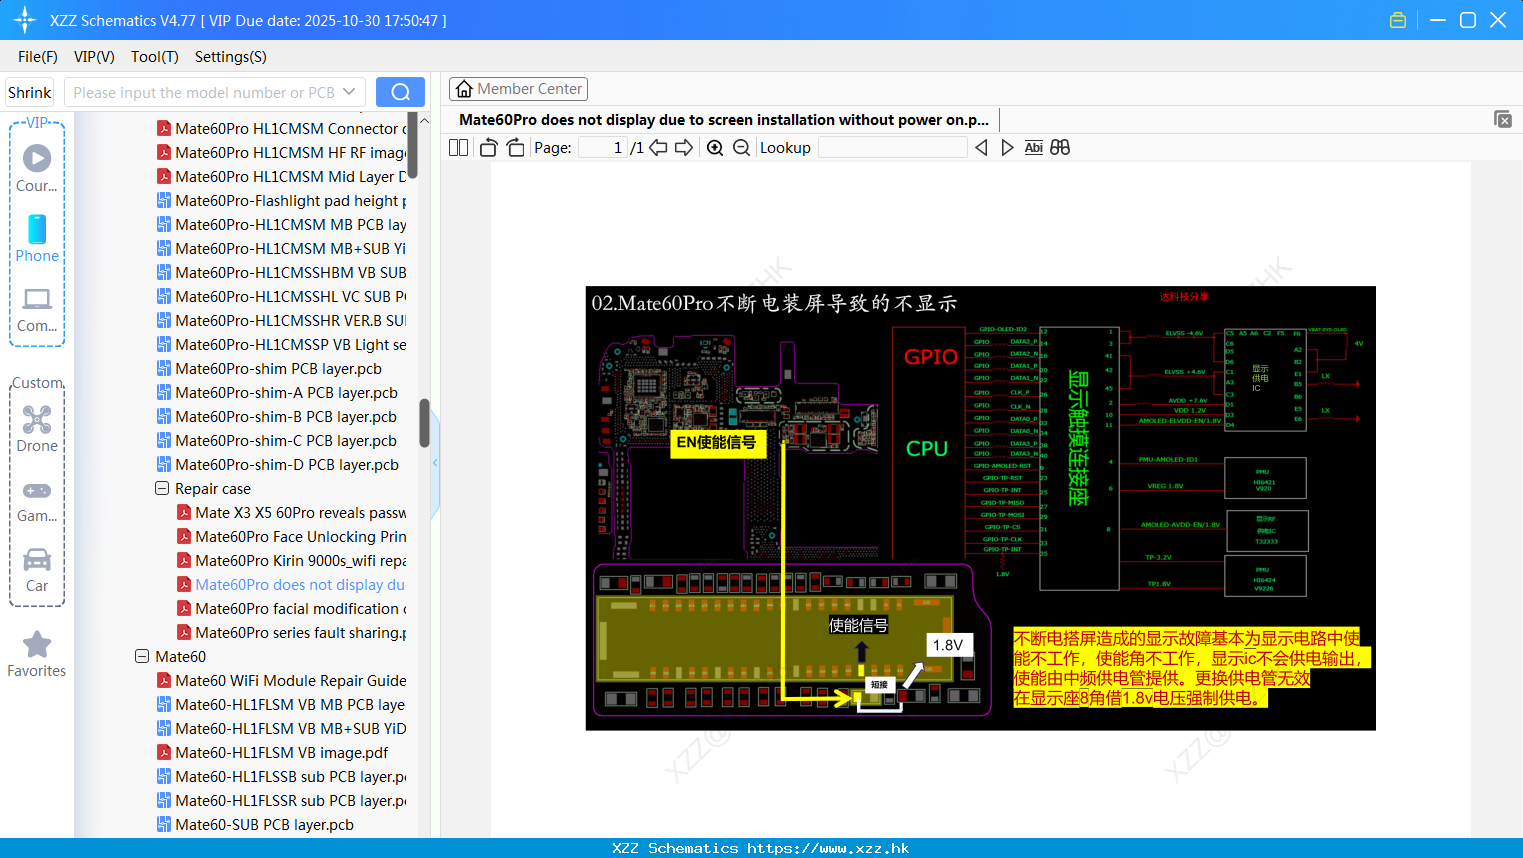This screenshot has width=1523, height=858.
Task: Rotate page clockwise
Action: pos(515,147)
